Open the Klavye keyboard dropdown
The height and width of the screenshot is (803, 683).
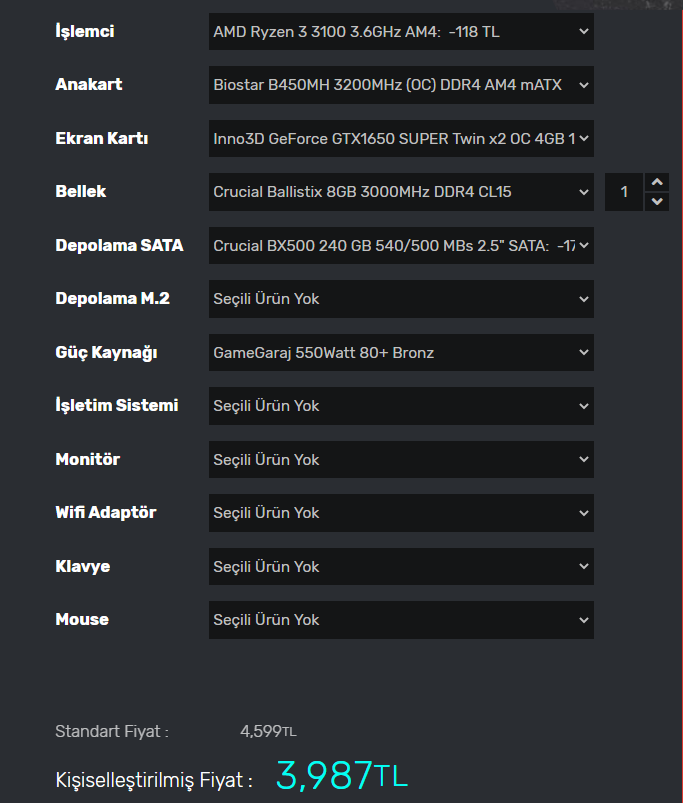[401, 566]
